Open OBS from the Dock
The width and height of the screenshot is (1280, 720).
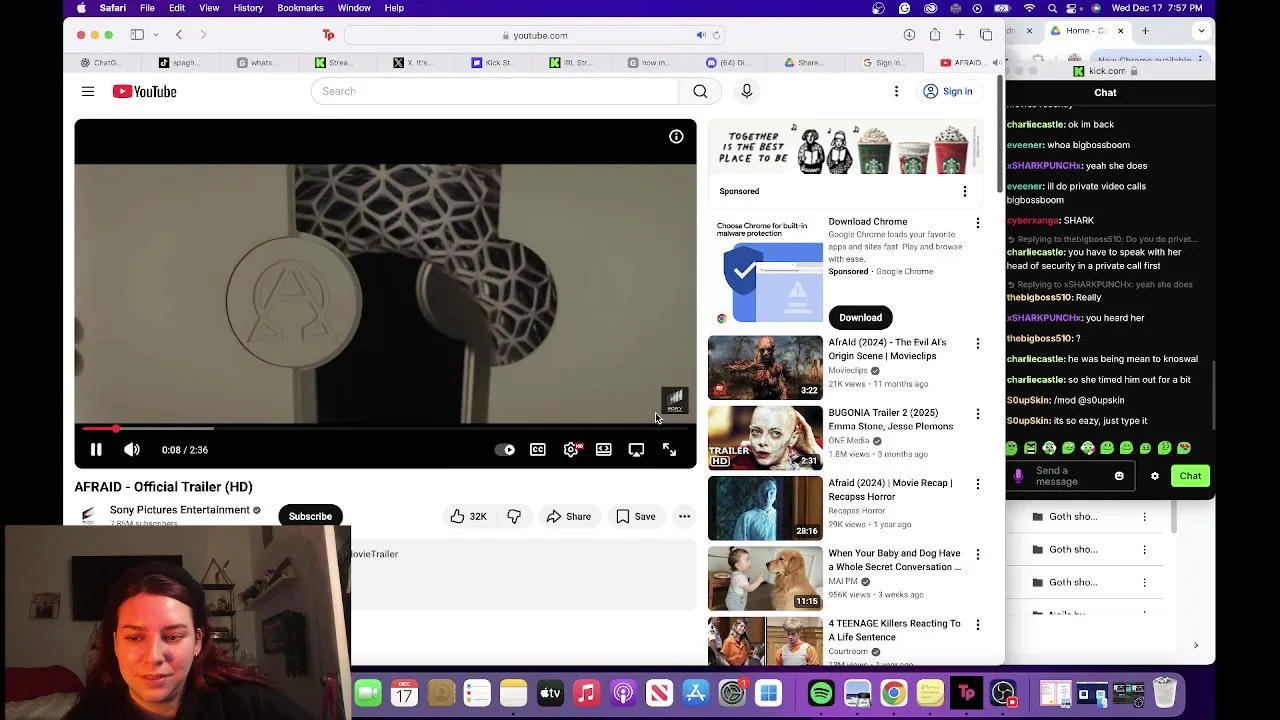[x=1003, y=693]
